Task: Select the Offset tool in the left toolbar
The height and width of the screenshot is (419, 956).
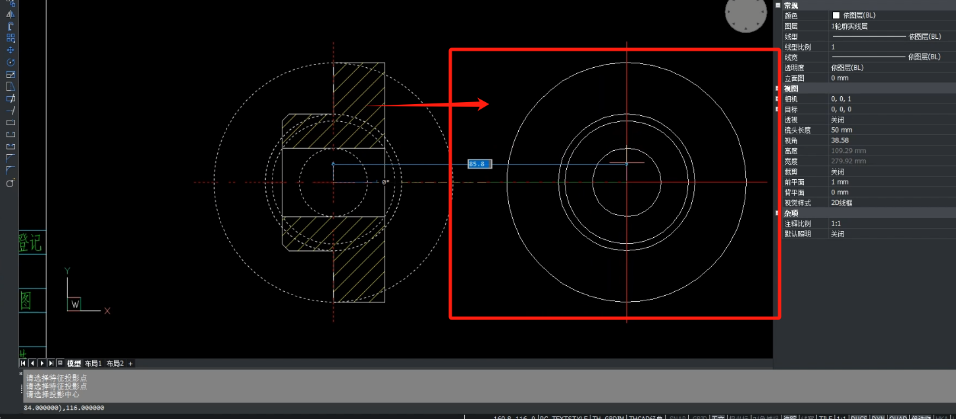Action: pyautogui.click(x=10, y=26)
